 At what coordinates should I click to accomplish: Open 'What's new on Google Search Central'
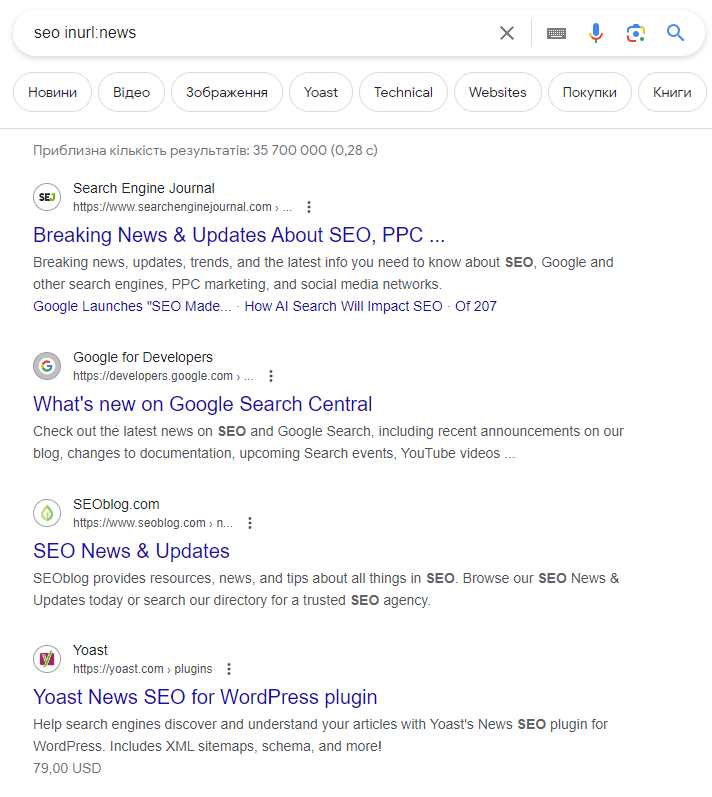[x=202, y=404]
